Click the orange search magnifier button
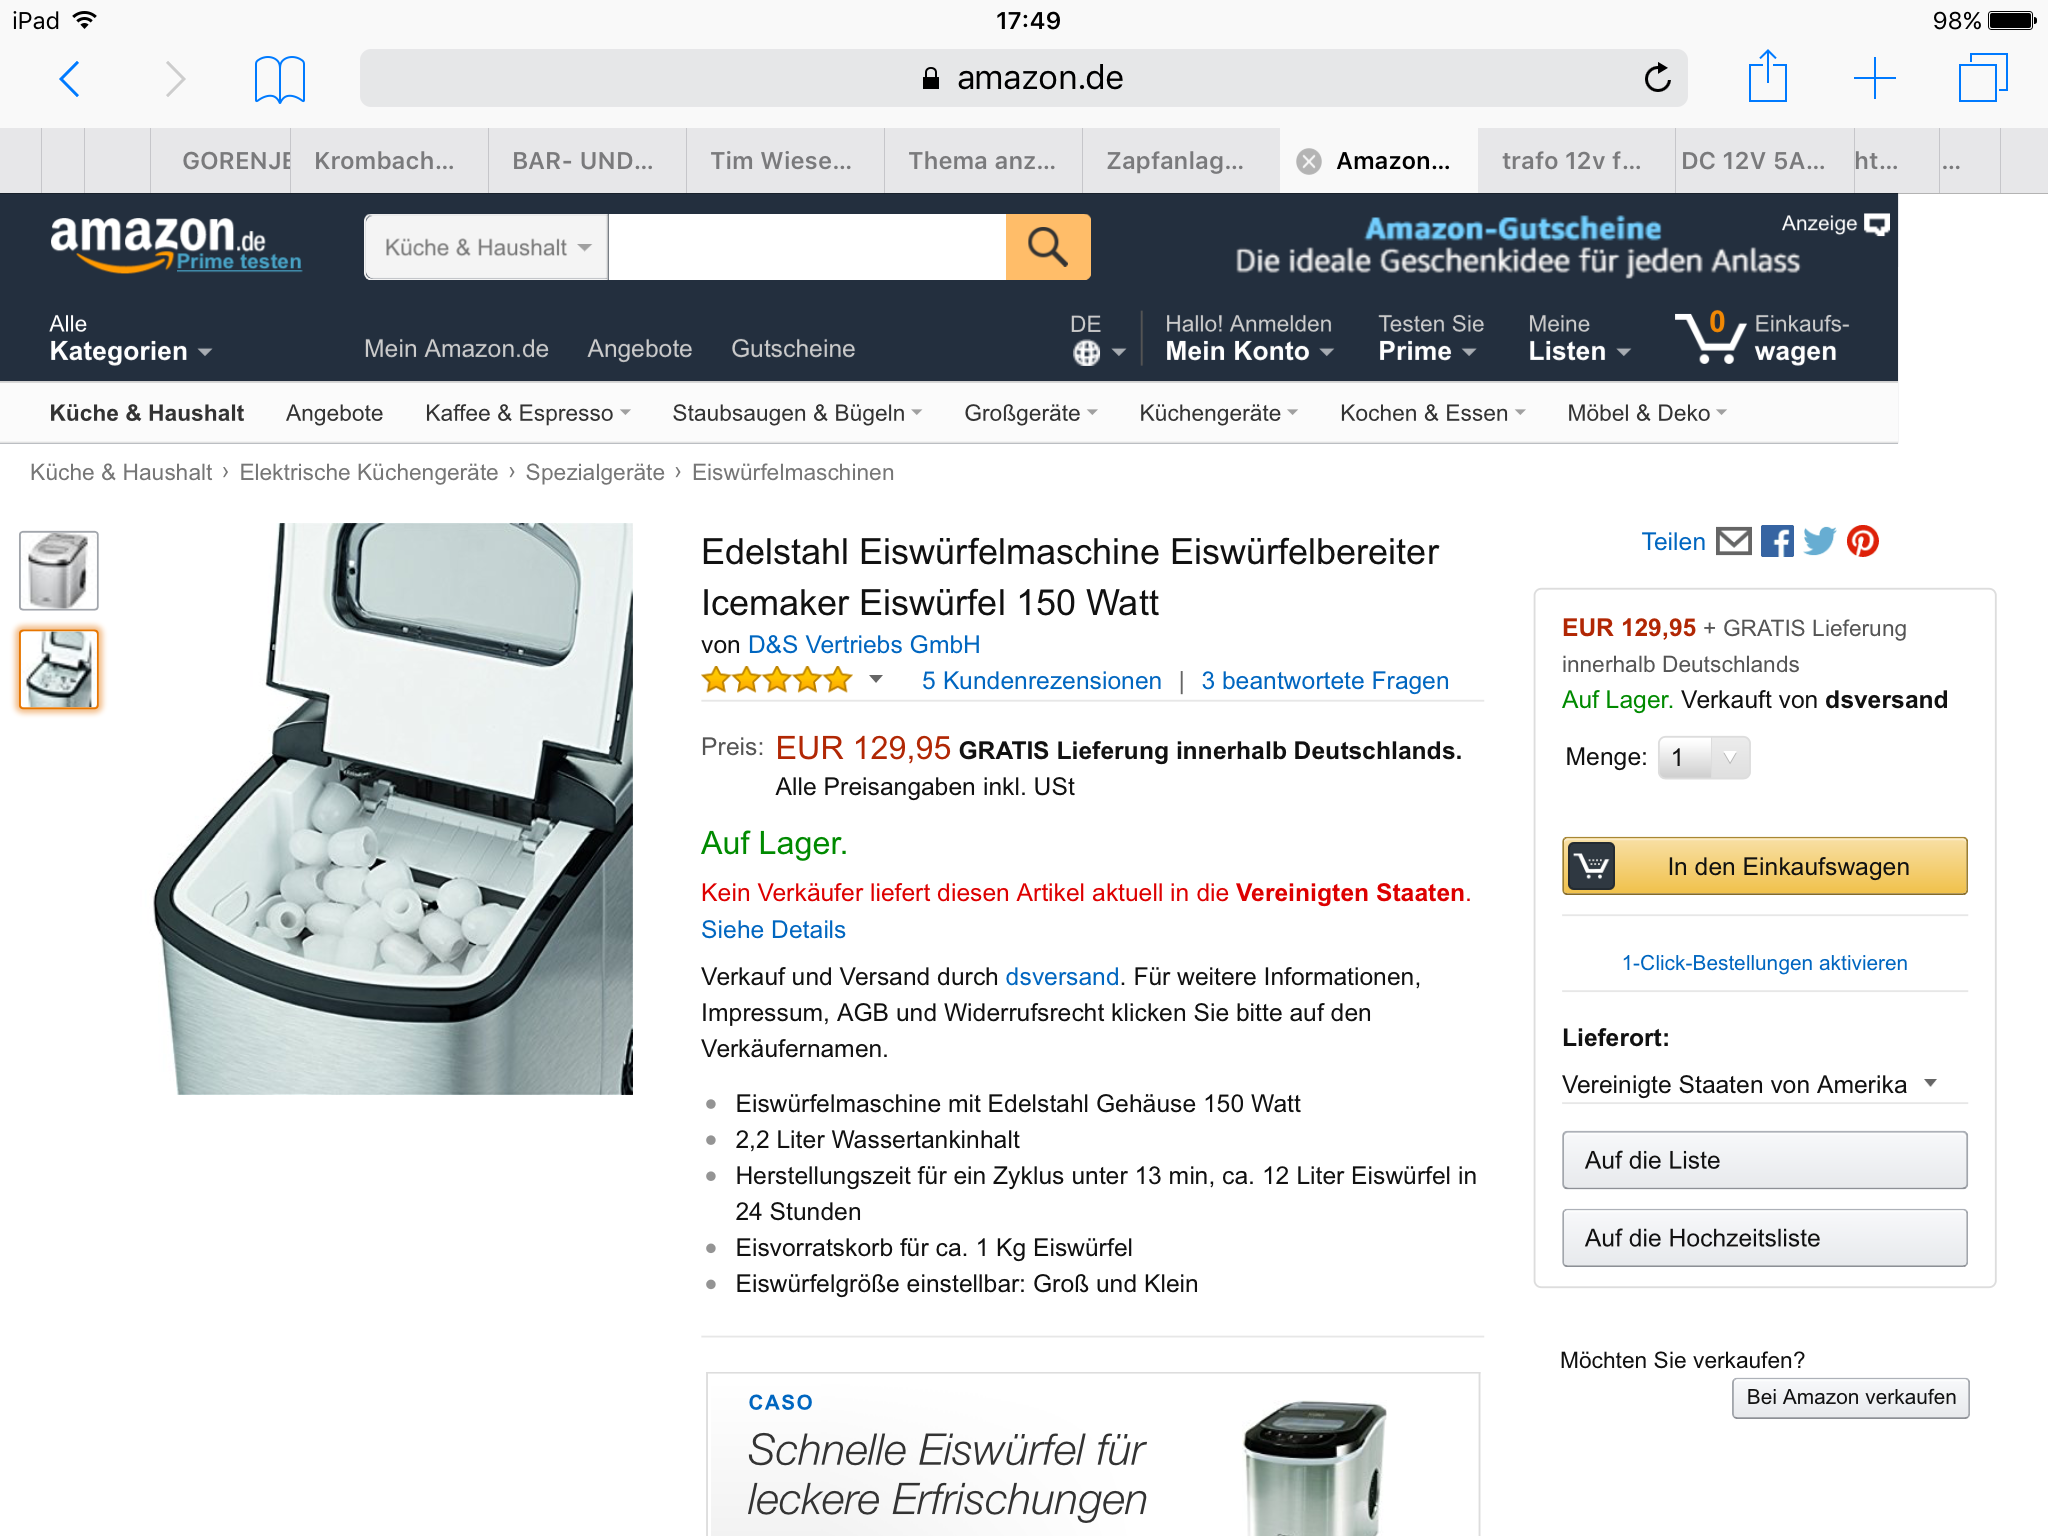The height and width of the screenshot is (1536, 2048). [x=1047, y=246]
